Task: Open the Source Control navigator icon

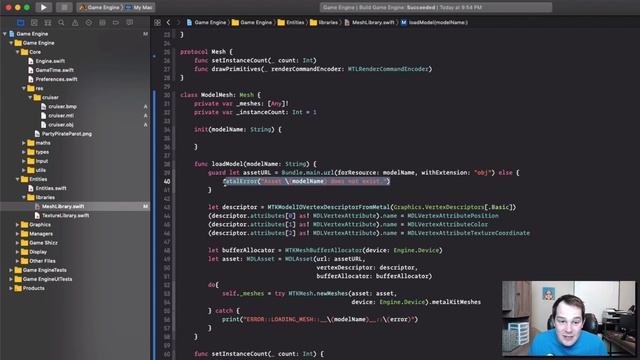Action: (x=34, y=23)
